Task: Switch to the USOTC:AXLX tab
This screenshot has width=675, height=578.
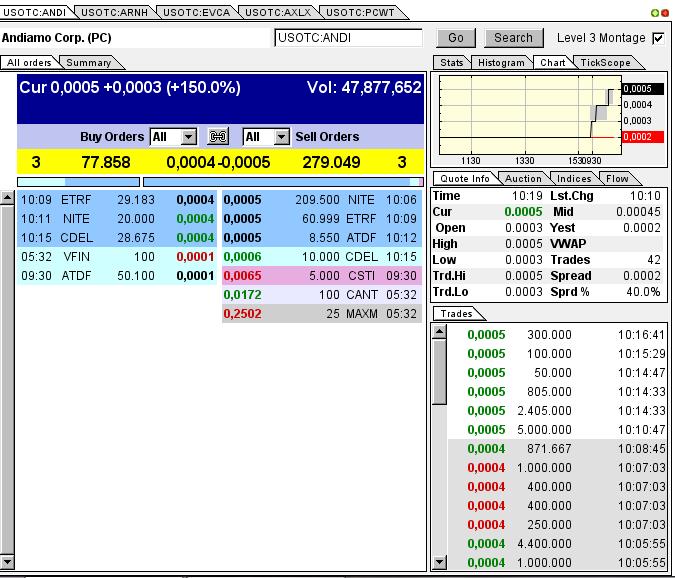Action: tap(278, 12)
